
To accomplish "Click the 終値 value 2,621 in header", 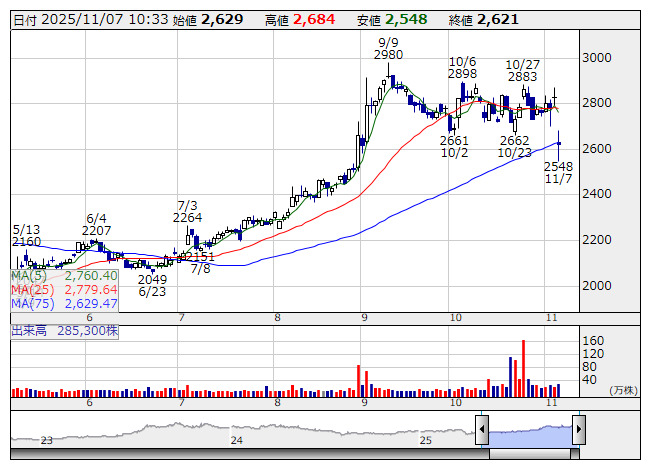I will [497, 20].
